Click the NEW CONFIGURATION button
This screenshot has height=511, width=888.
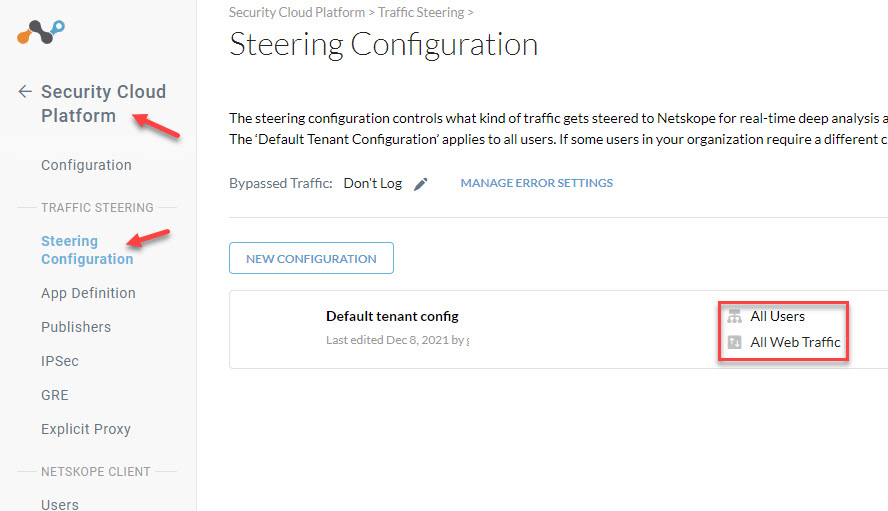[x=311, y=258]
